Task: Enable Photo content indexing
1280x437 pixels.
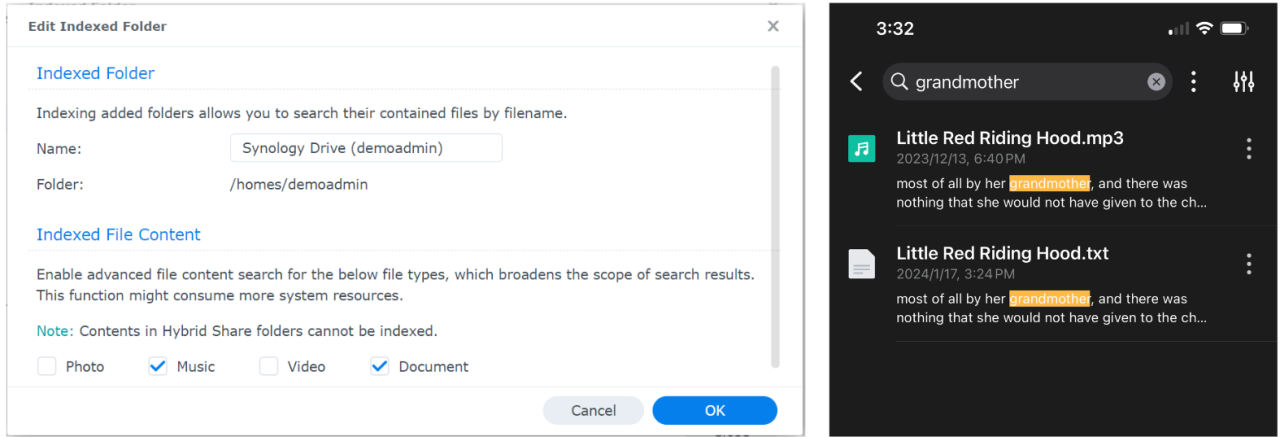Action: 47,367
